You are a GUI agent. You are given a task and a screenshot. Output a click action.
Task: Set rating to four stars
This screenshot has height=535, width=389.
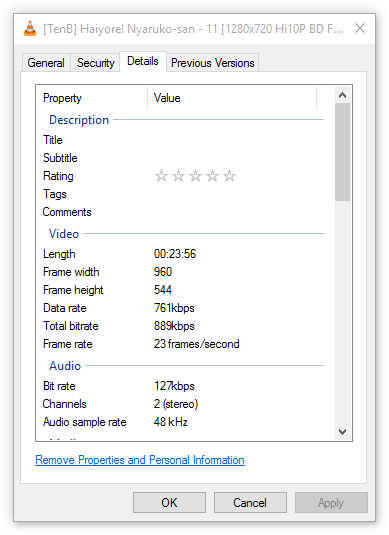pos(212,176)
